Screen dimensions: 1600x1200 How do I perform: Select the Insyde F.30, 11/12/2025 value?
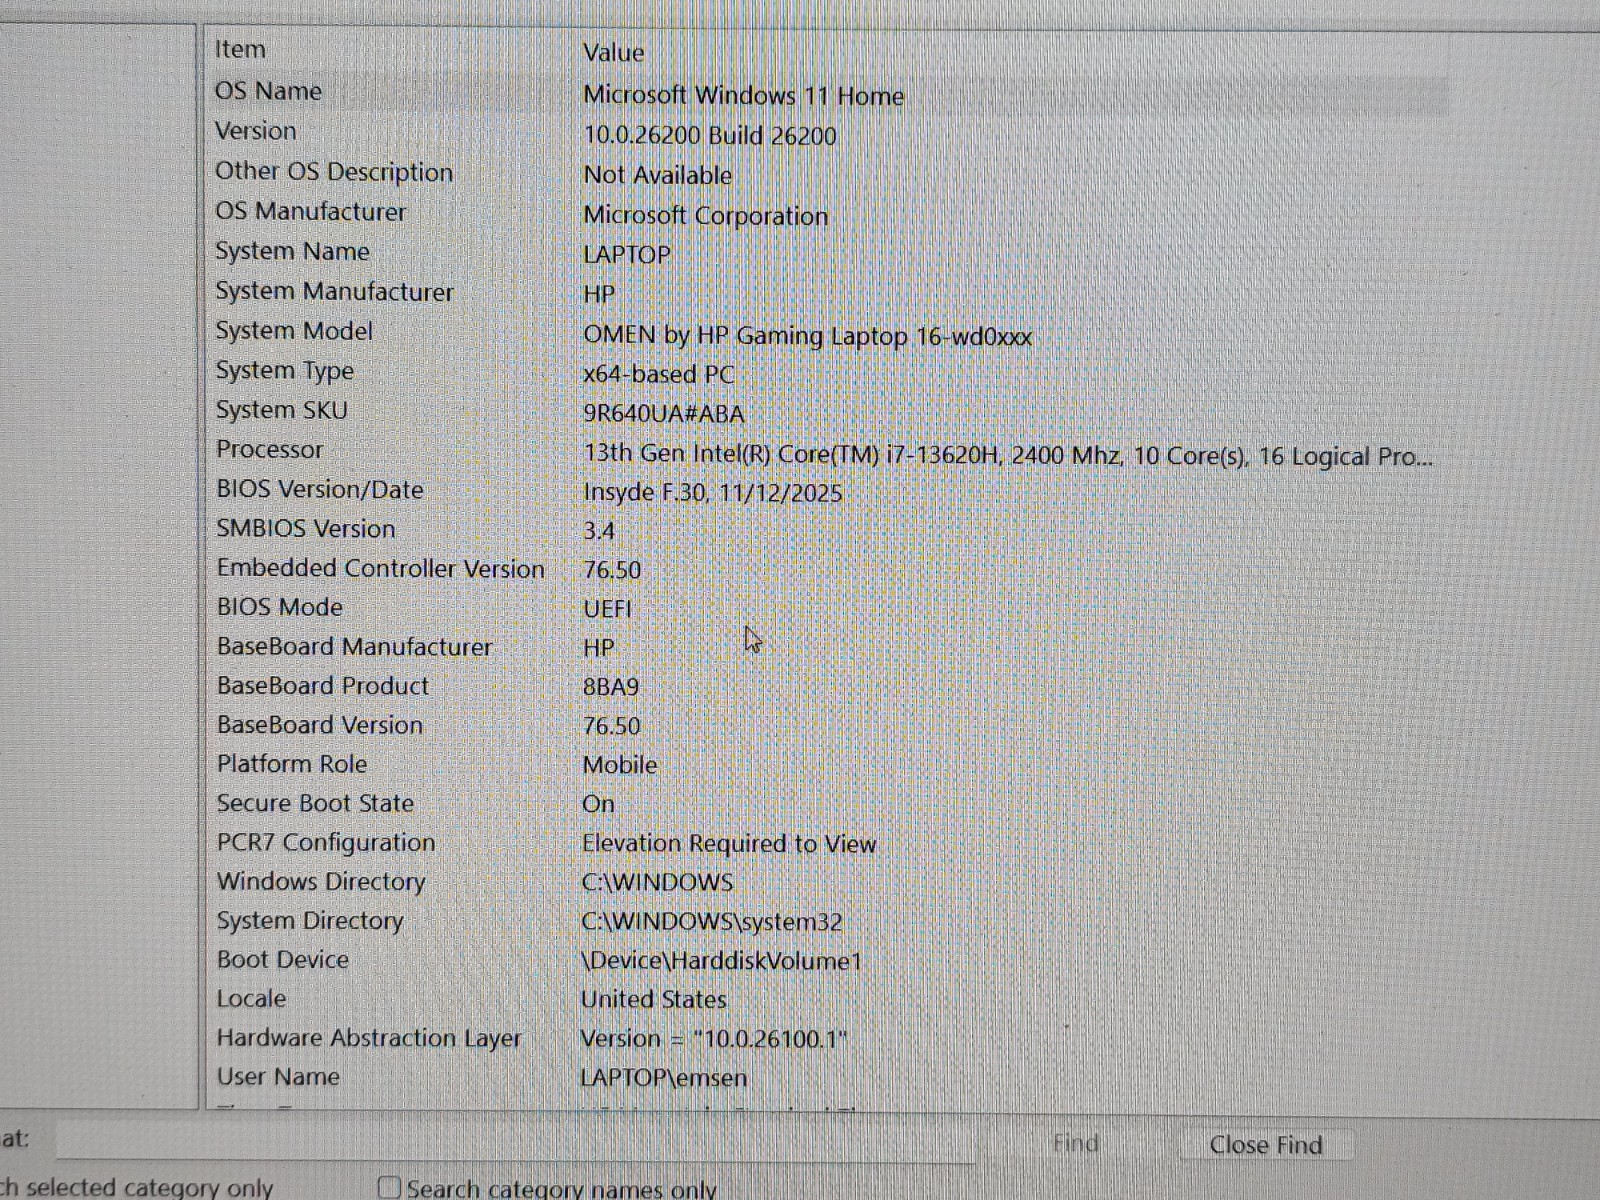pyautogui.click(x=713, y=493)
